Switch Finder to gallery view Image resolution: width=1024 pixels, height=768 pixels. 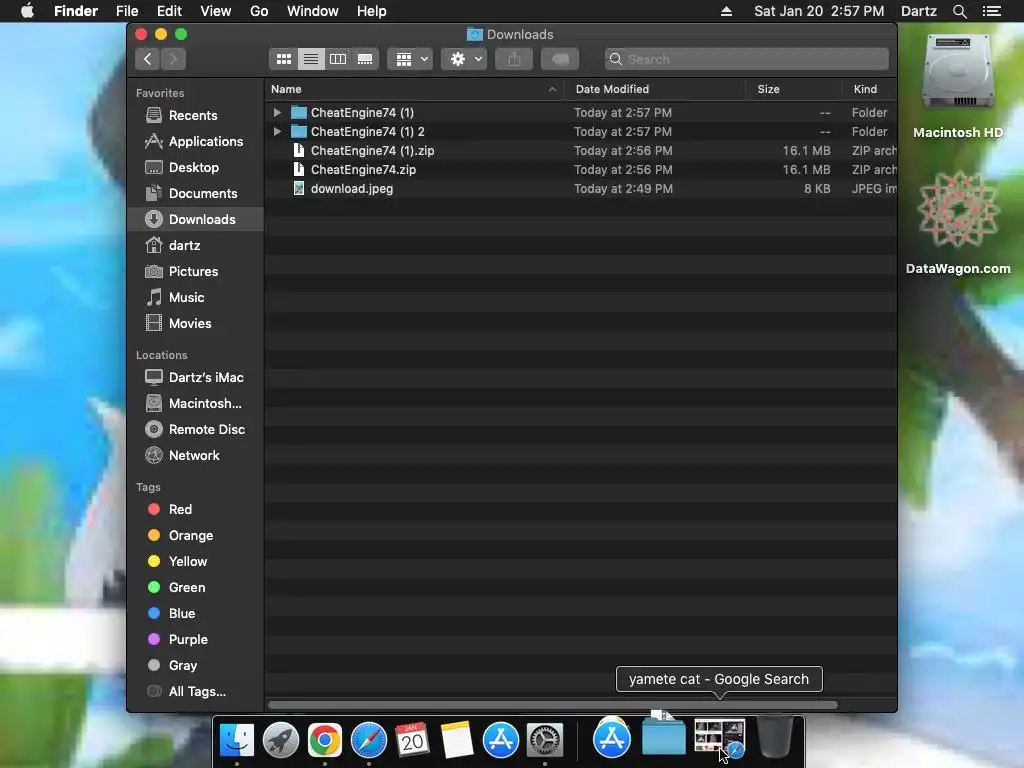(x=365, y=59)
